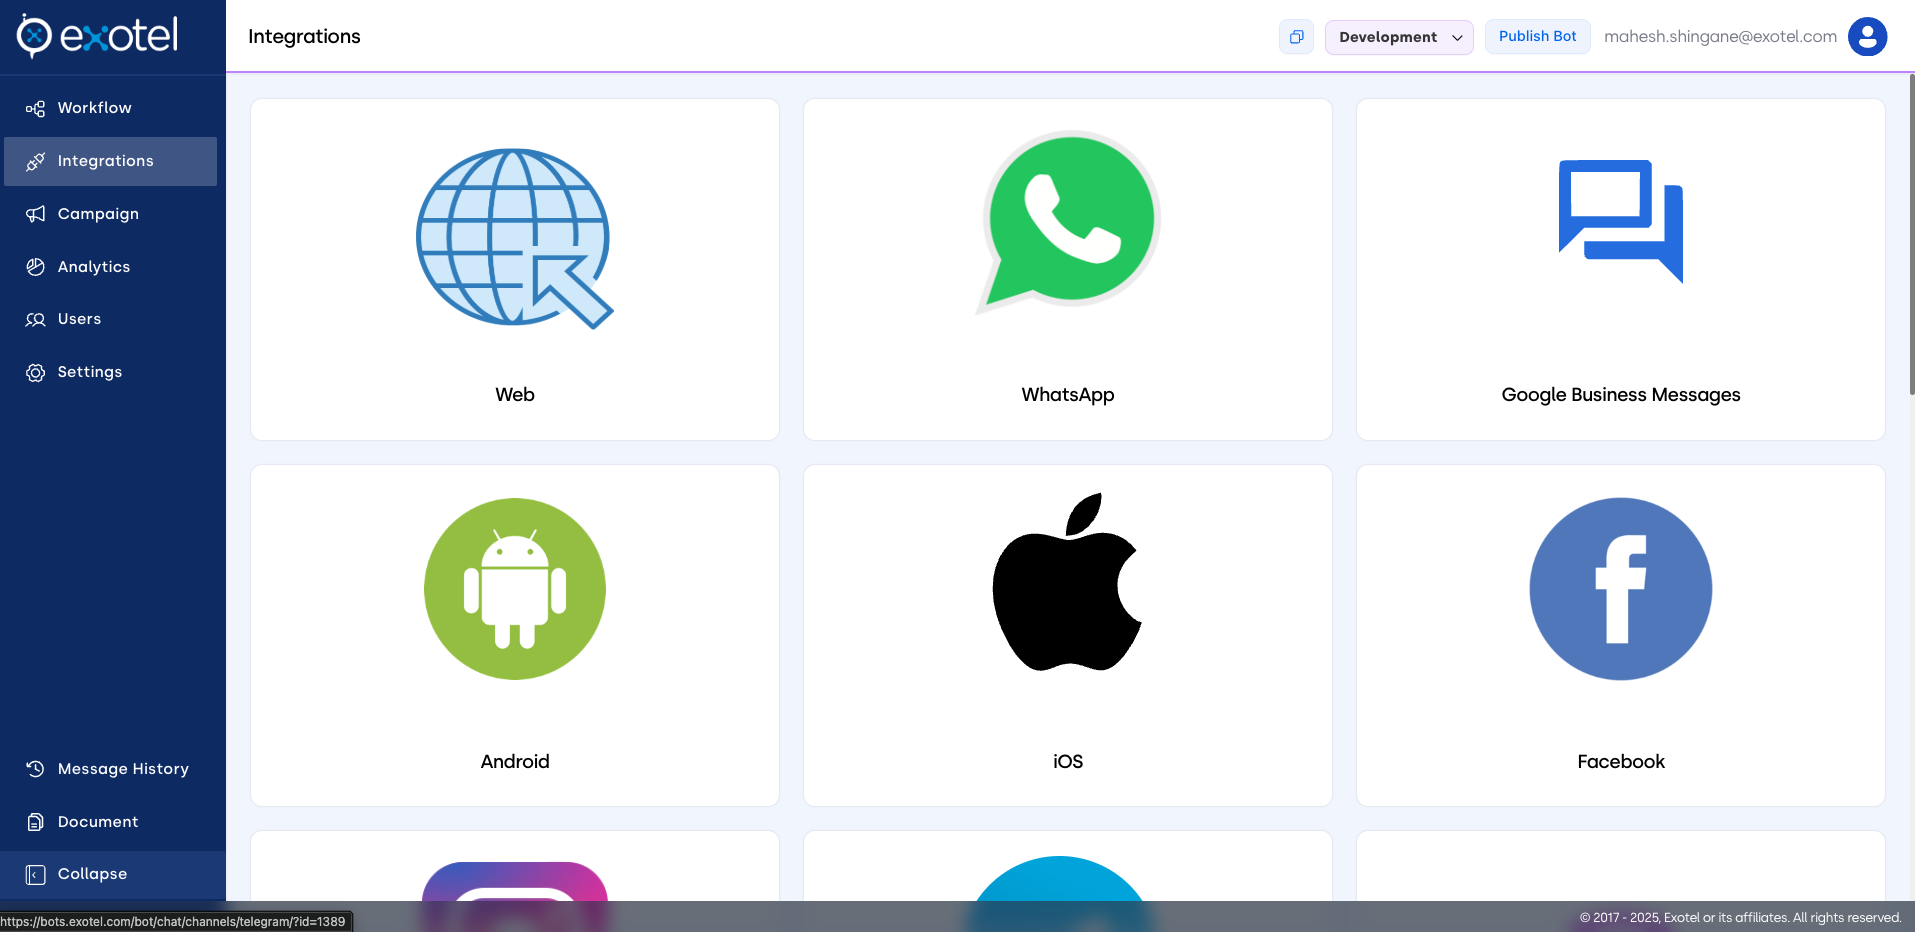Open Message History
Image resolution: width=1915 pixels, height=932 pixels.
click(x=110, y=769)
